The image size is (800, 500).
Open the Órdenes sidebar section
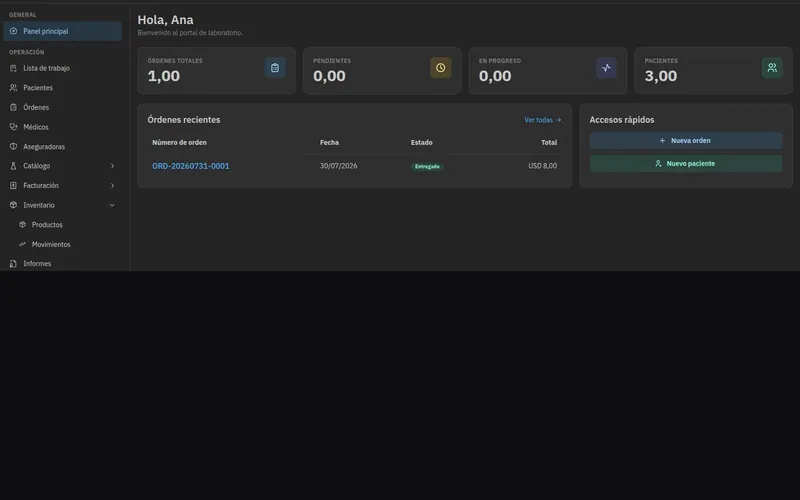pos(63,107)
